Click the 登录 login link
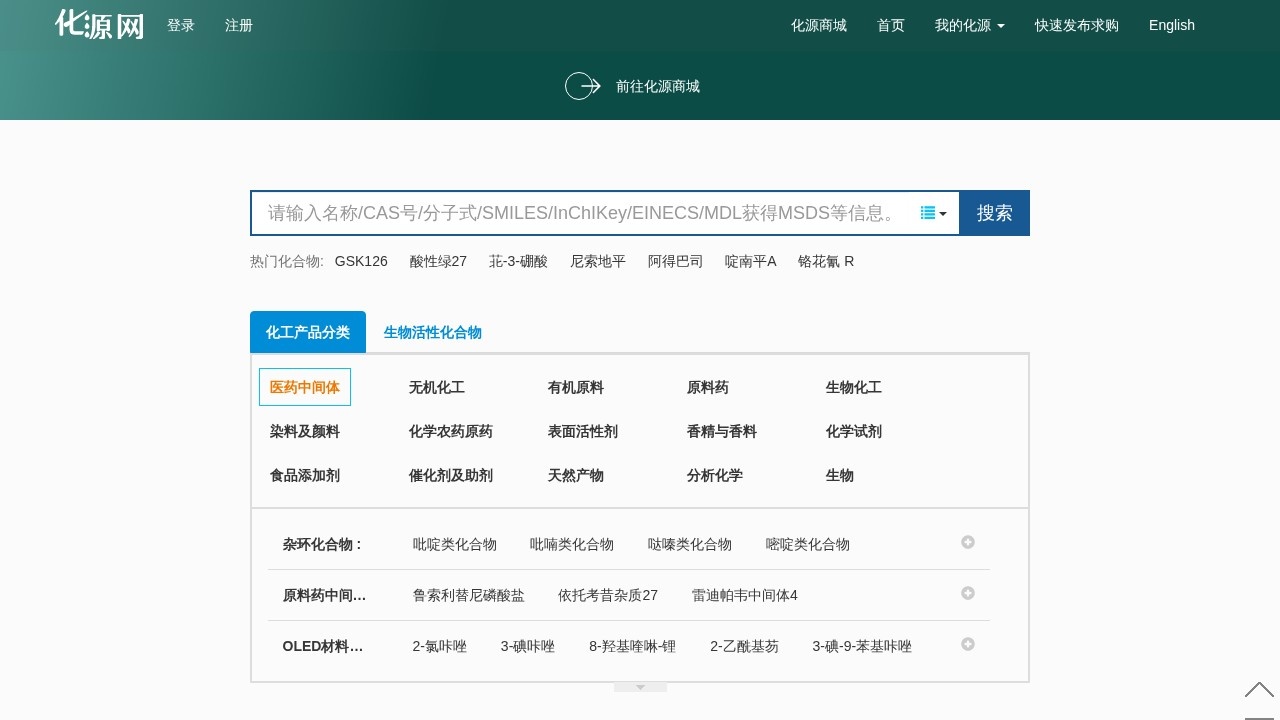 click(x=181, y=25)
